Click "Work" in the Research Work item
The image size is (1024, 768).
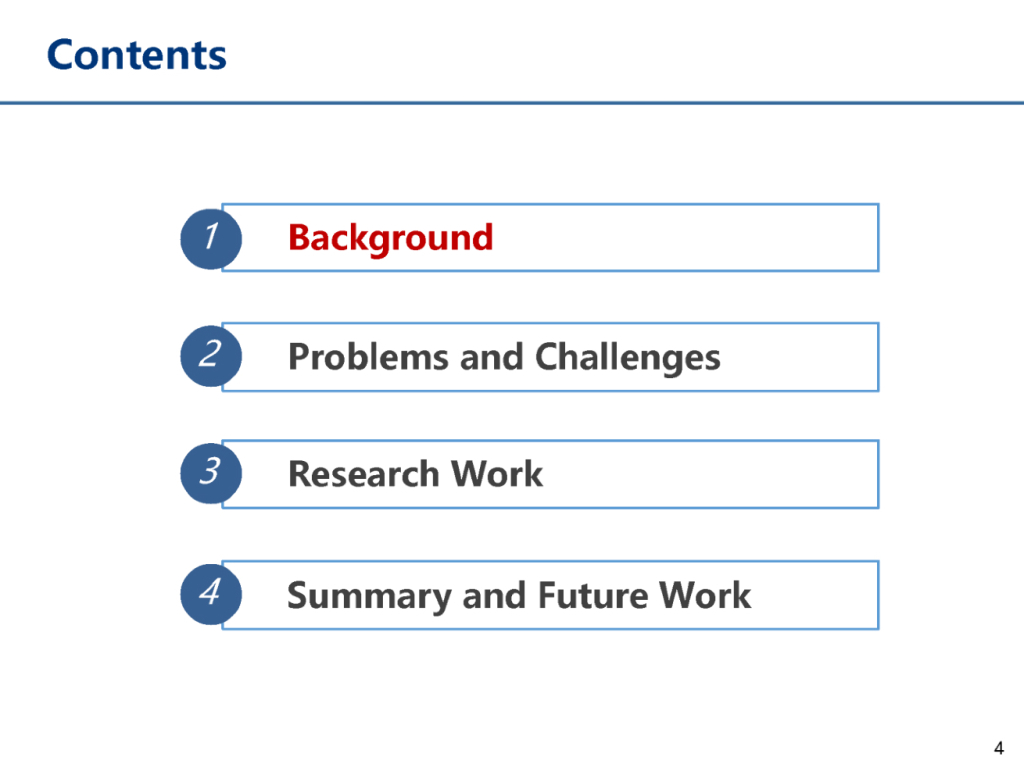[x=496, y=474]
